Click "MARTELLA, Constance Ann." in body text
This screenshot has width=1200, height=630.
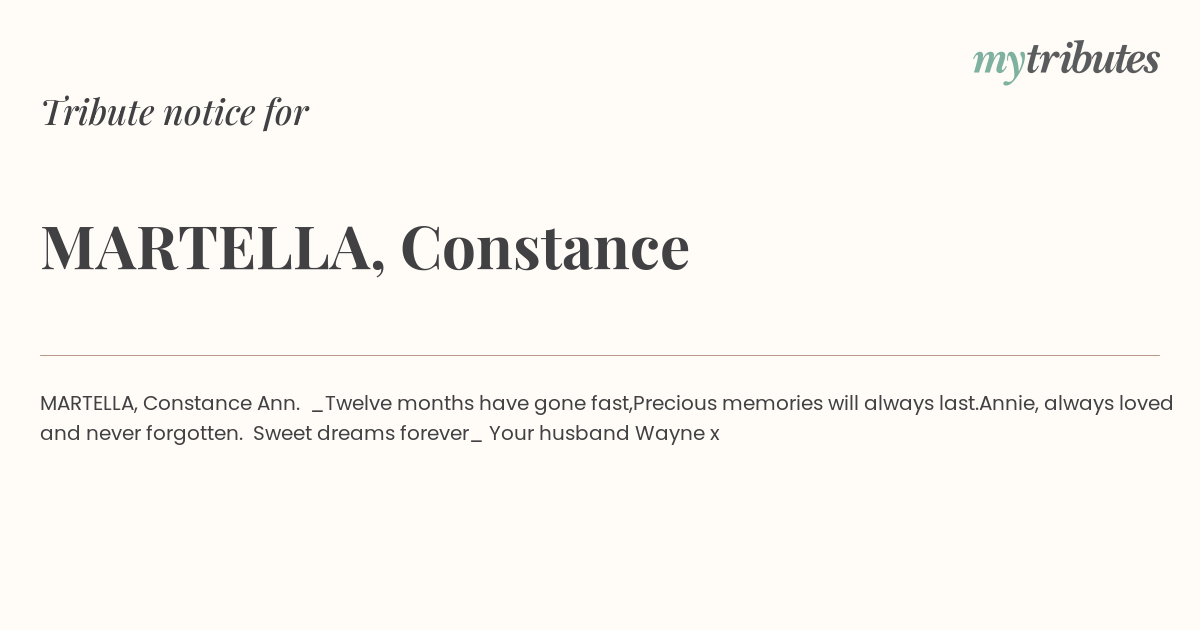[170, 403]
